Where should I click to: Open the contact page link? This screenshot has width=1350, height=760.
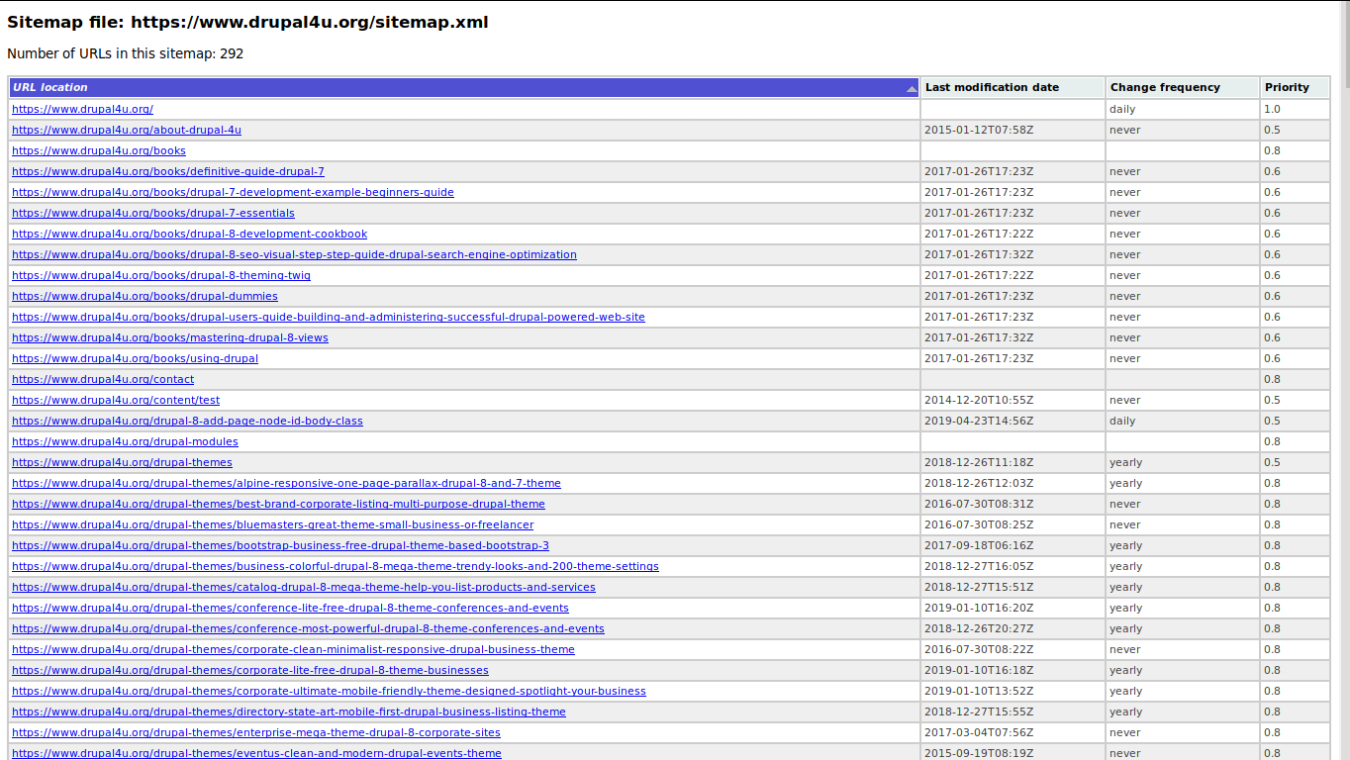[102, 379]
